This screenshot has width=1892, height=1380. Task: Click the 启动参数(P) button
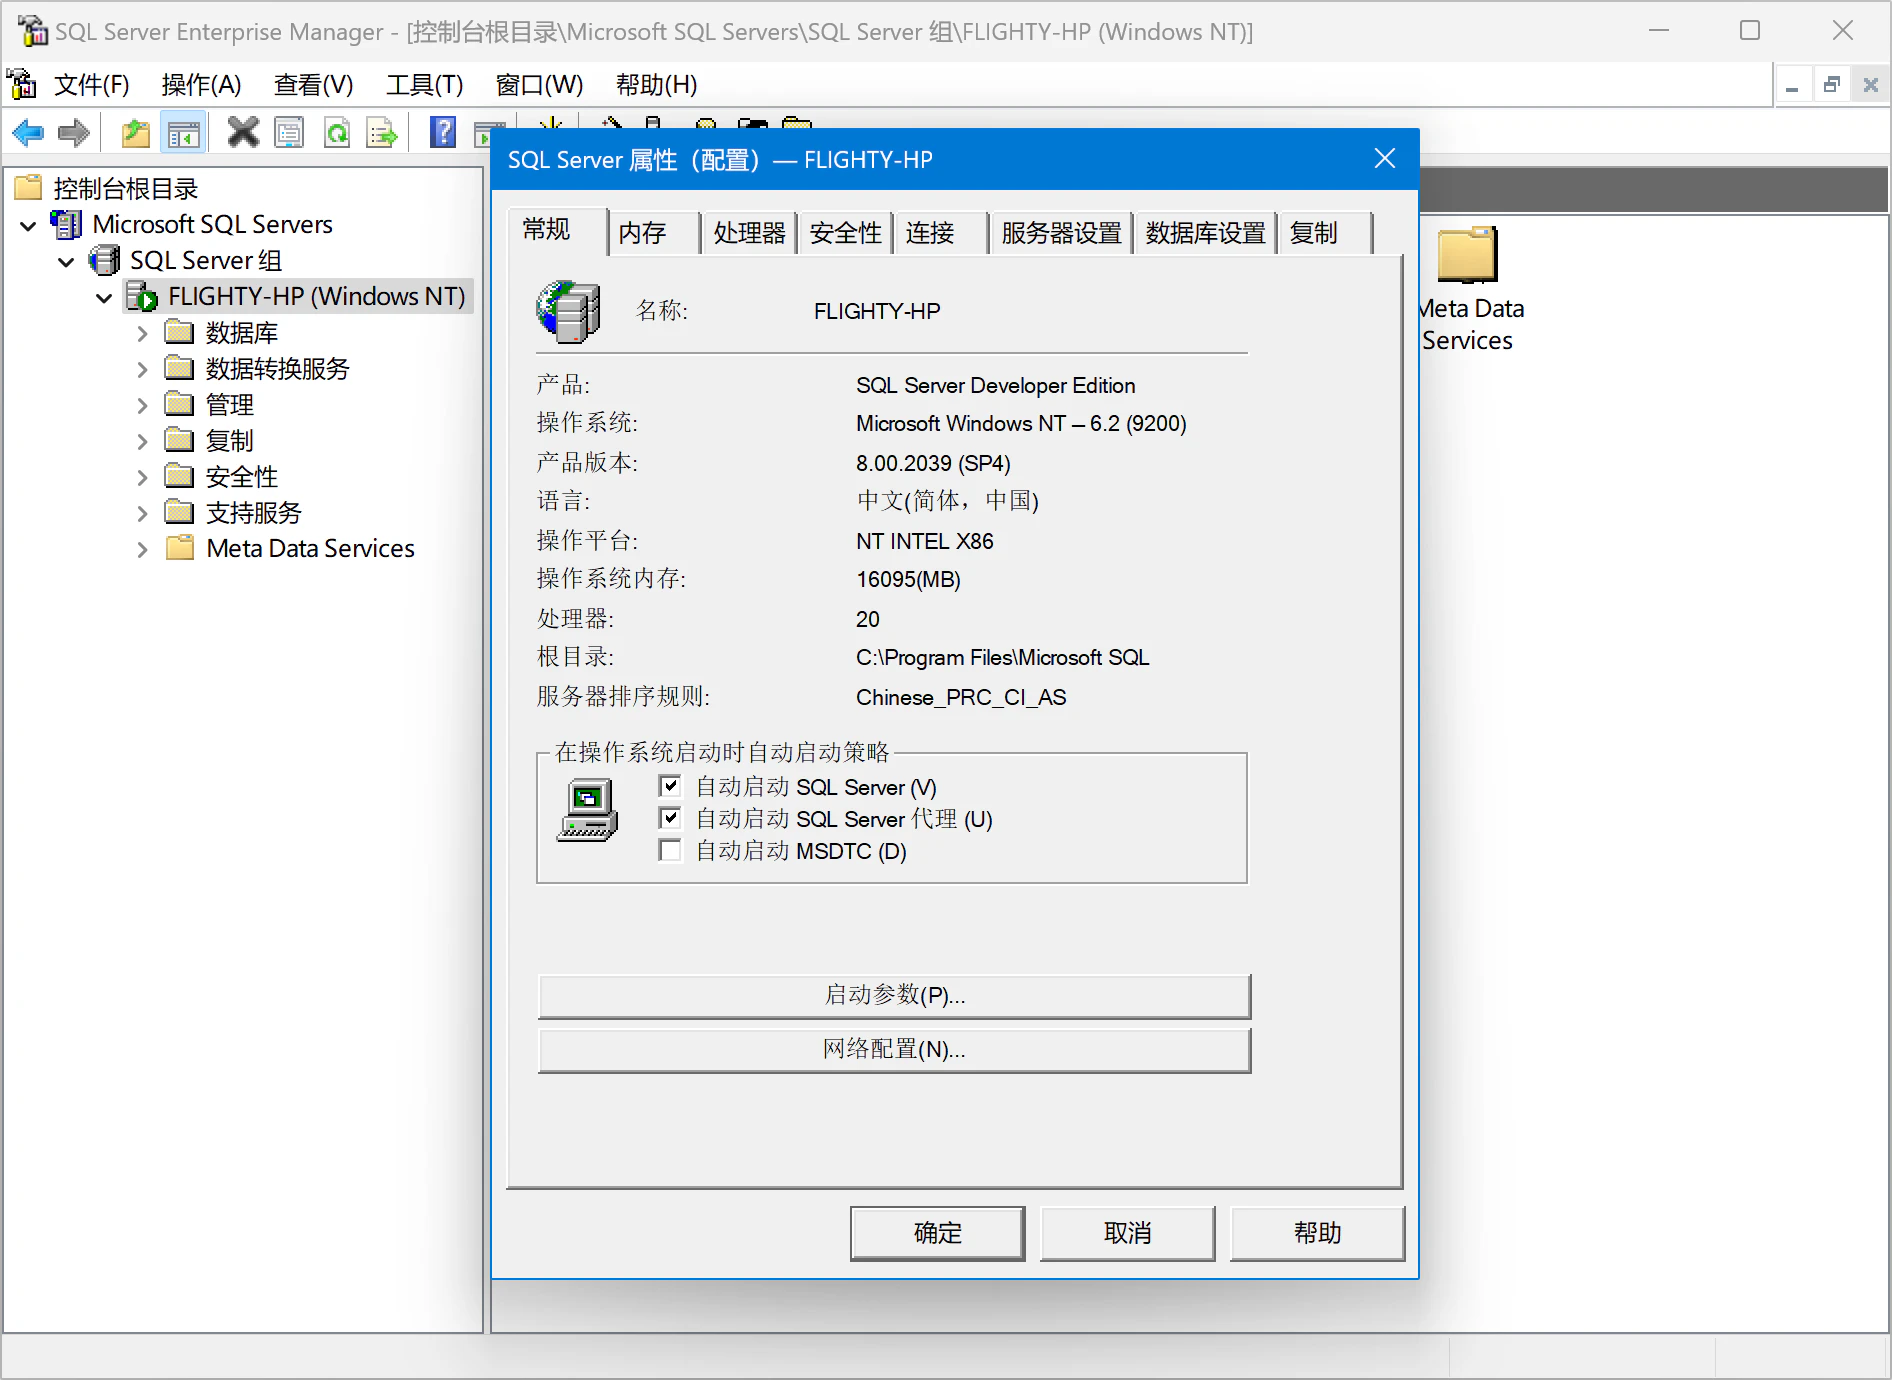[893, 995]
